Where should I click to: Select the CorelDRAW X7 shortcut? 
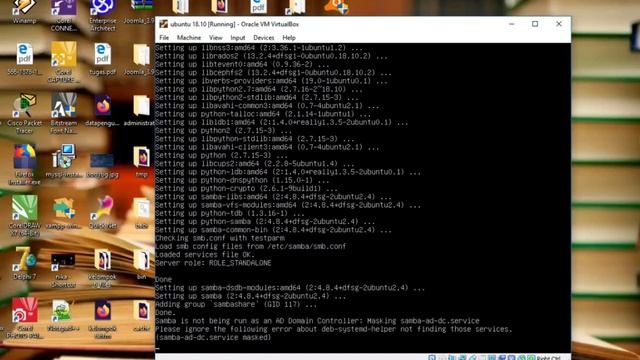point(24,216)
